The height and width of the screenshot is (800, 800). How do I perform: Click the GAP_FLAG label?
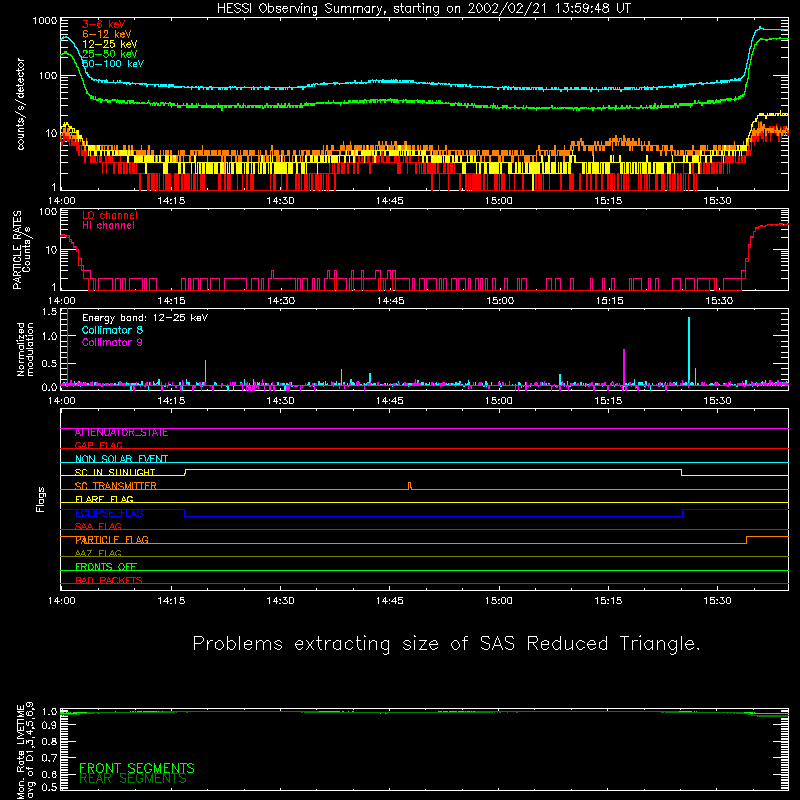(x=98, y=445)
